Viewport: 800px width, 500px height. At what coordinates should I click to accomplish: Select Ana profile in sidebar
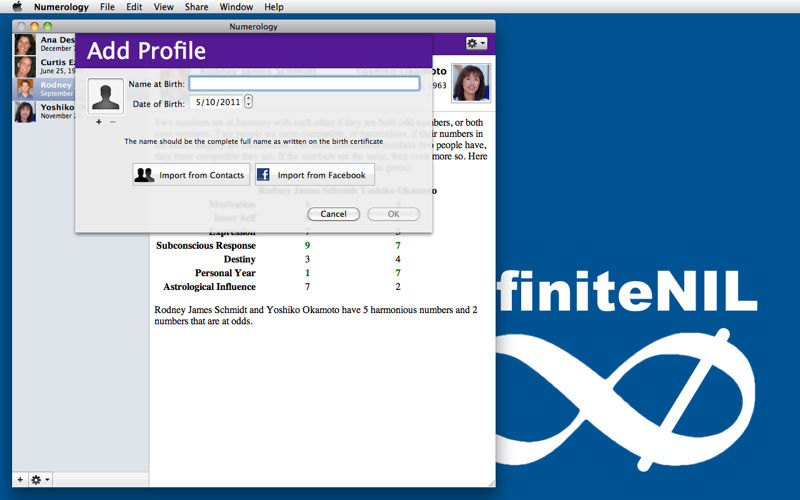45,44
